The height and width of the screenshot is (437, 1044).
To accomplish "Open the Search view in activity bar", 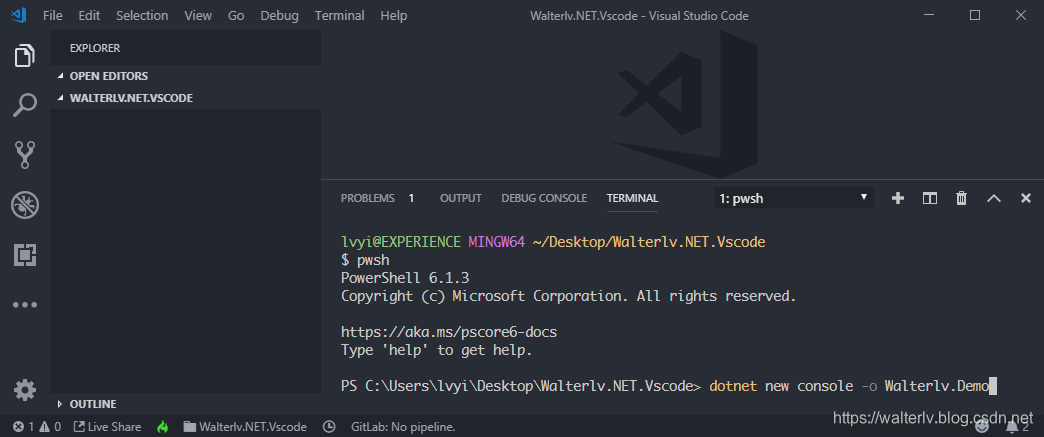I will coord(25,105).
